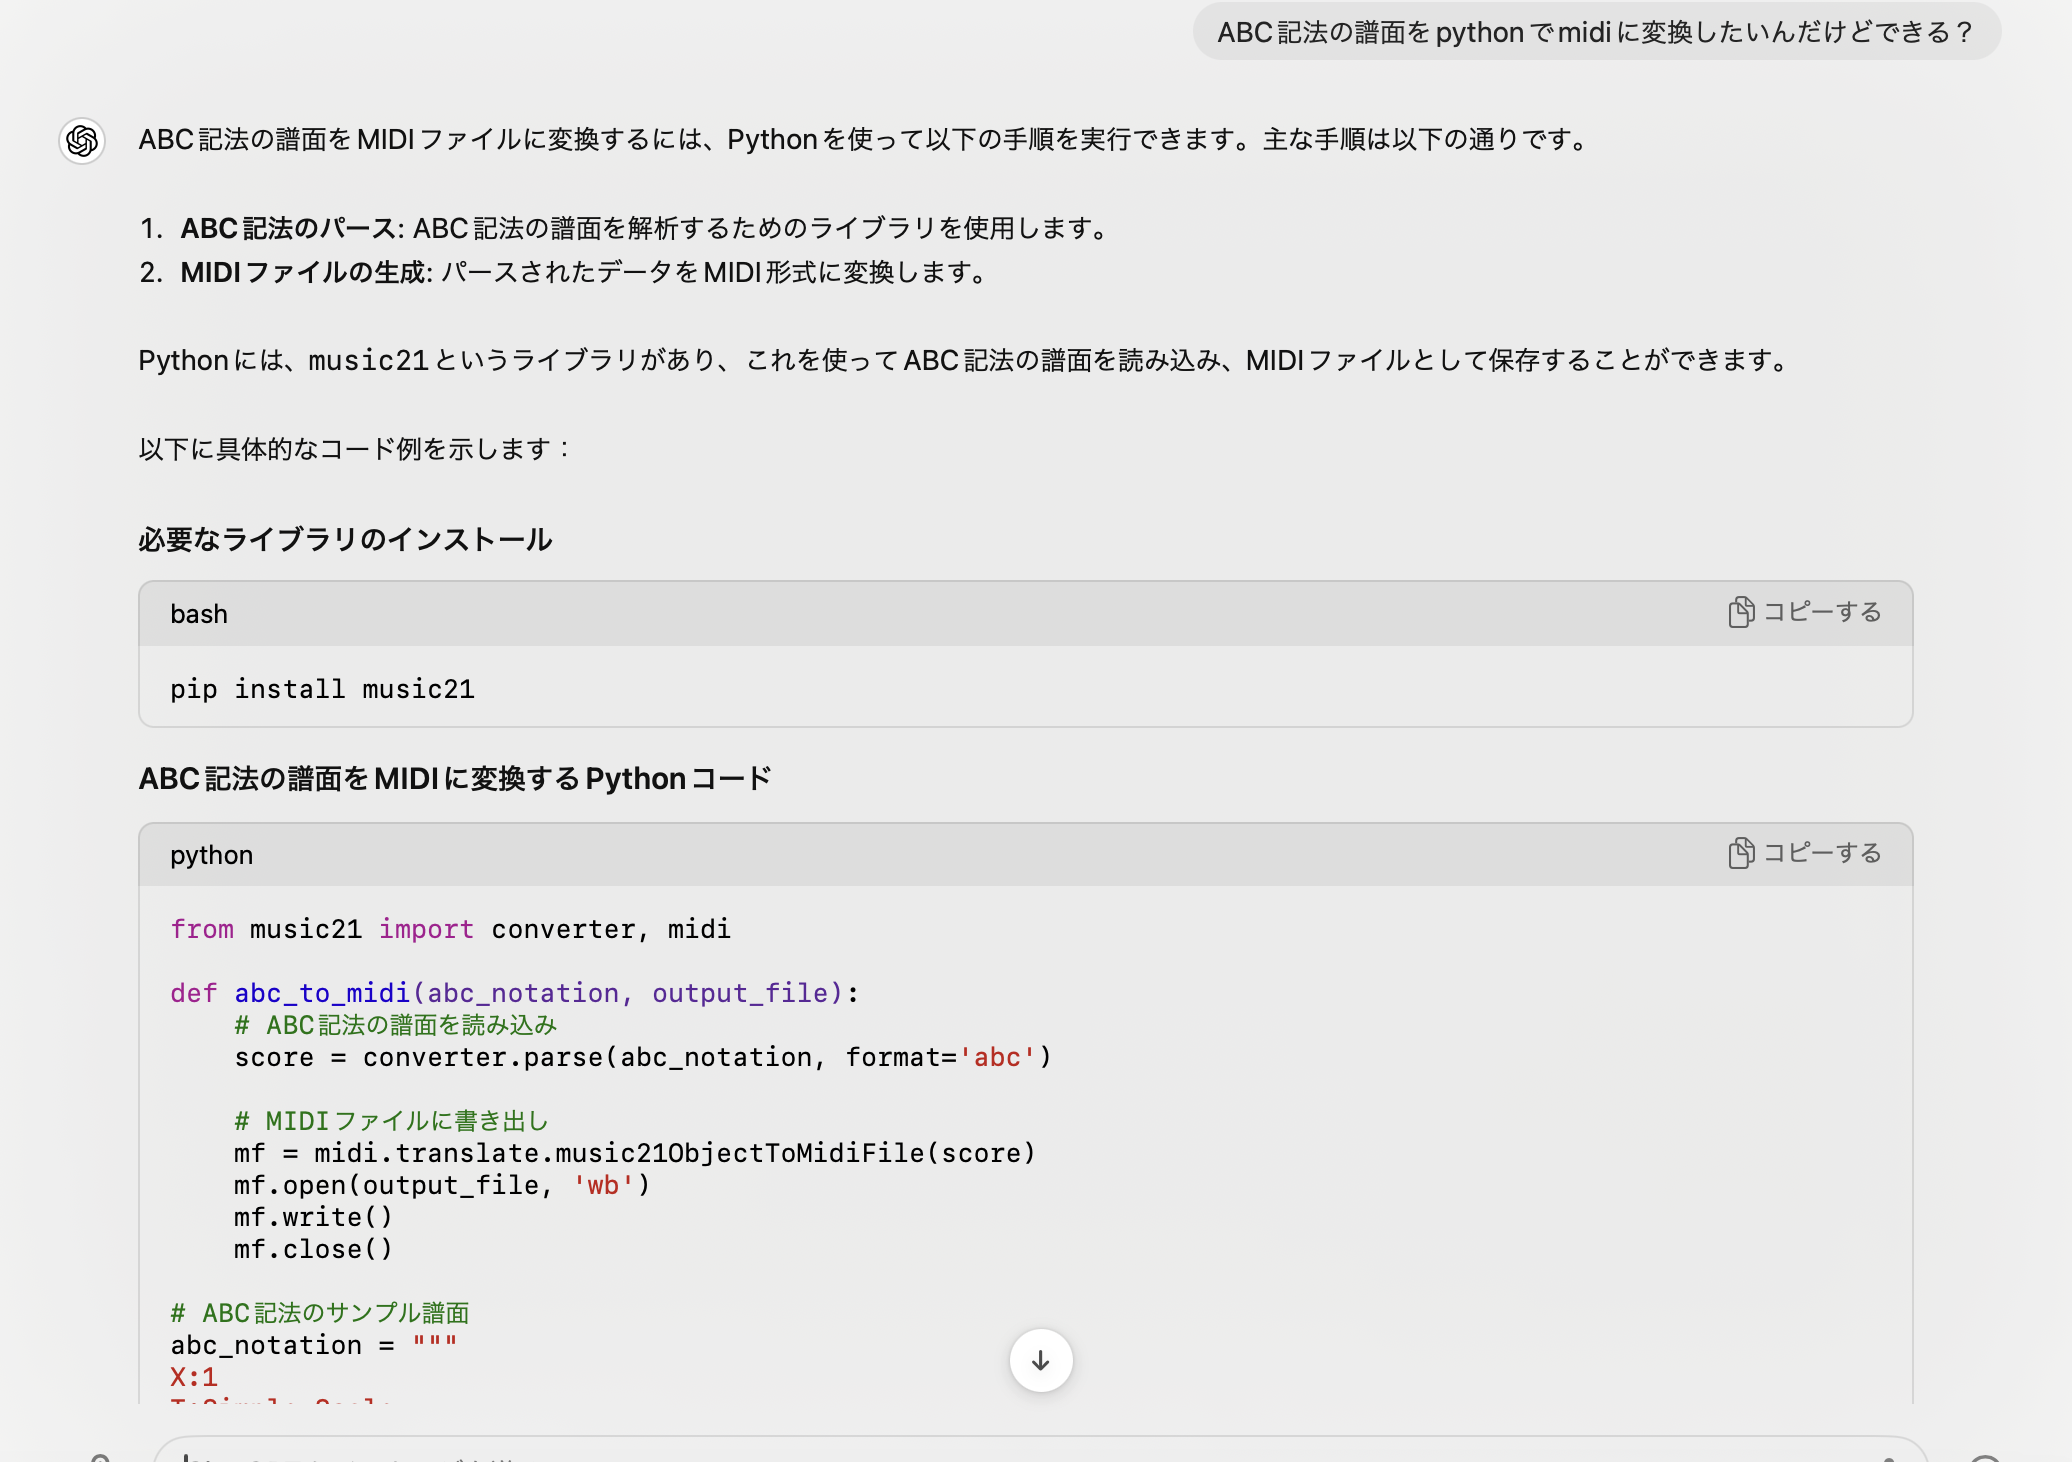The height and width of the screenshot is (1462, 2072).
Task: Click the python language label
Action: [210, 854]
